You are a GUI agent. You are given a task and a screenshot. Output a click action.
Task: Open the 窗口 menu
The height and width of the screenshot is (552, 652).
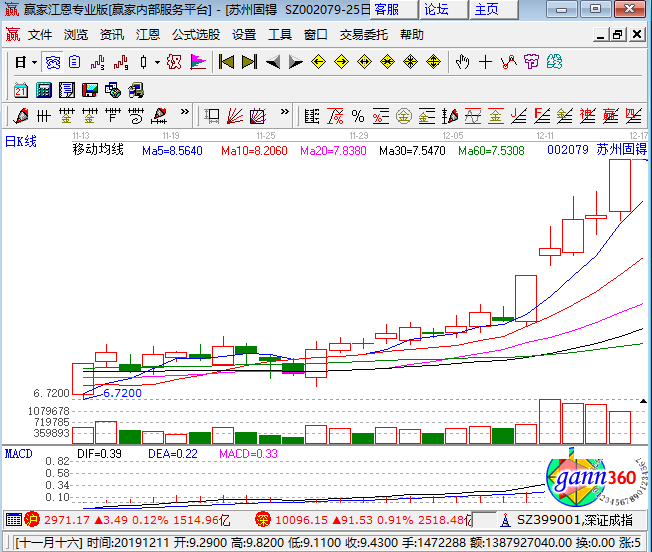(316, 34)
